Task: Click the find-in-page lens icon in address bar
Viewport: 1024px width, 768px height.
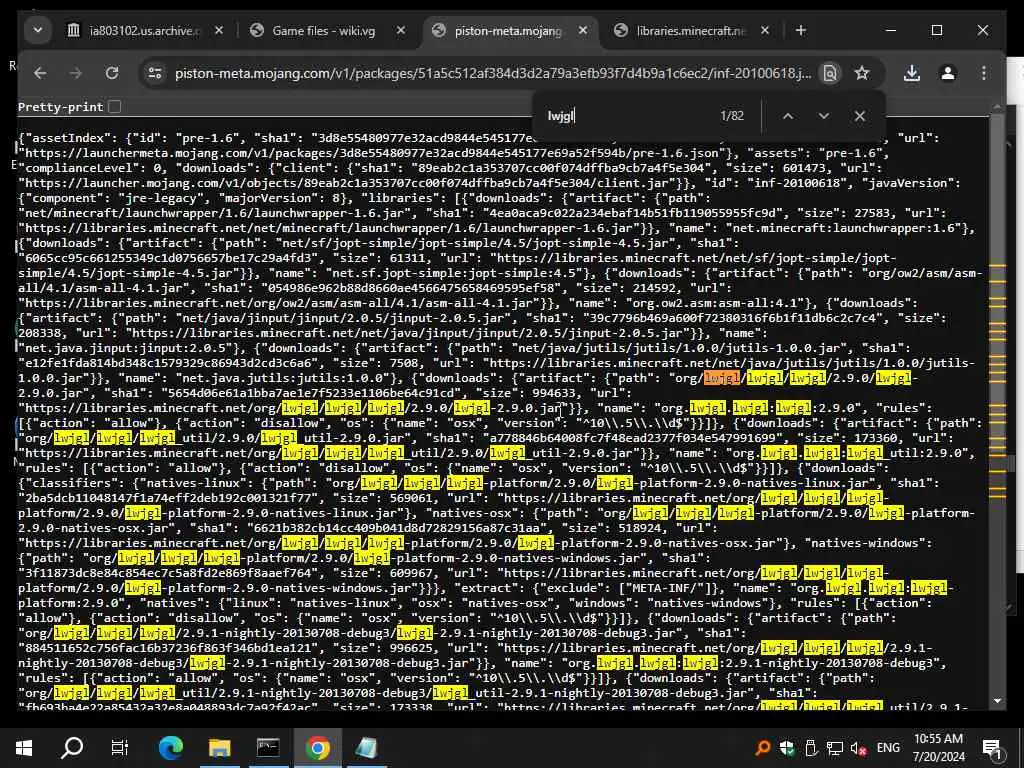Action: [x=829, y=73]
